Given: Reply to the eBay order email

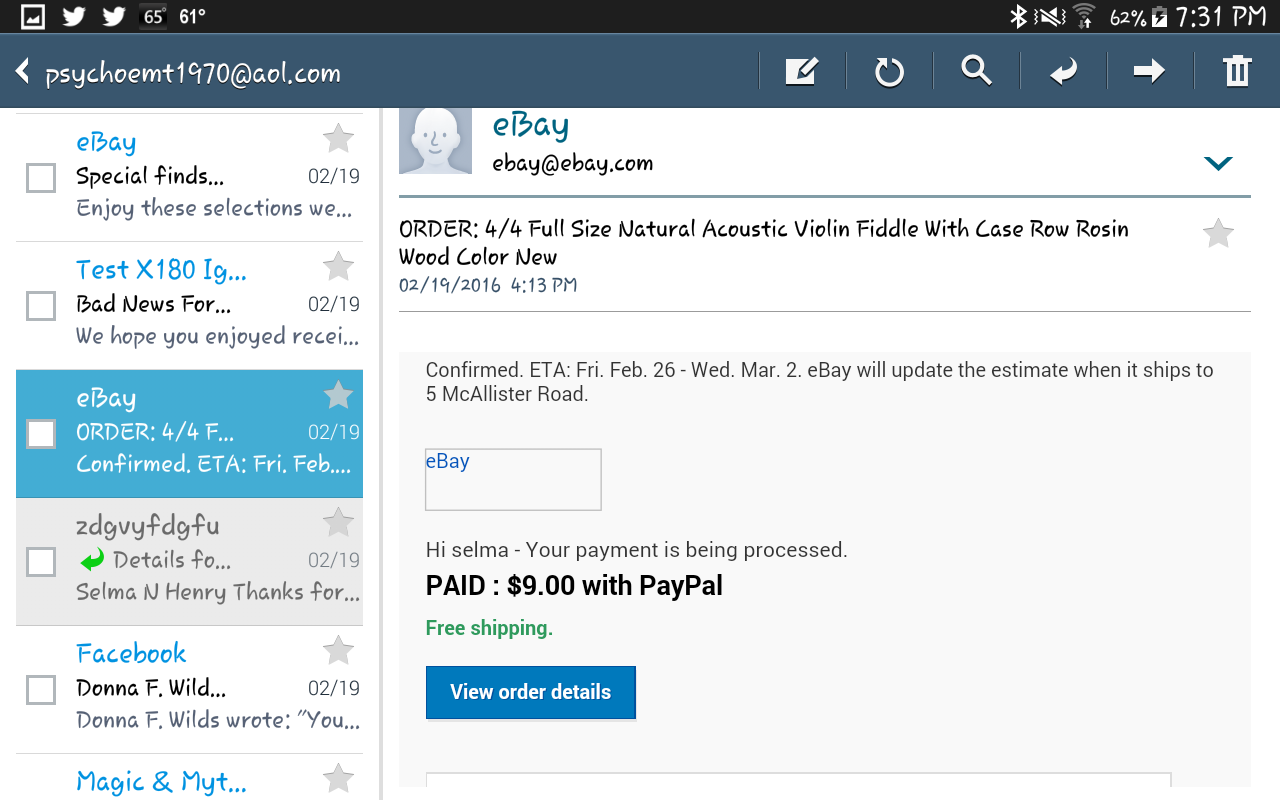Looking at the screenshot, I should (x=1062, y=70).
